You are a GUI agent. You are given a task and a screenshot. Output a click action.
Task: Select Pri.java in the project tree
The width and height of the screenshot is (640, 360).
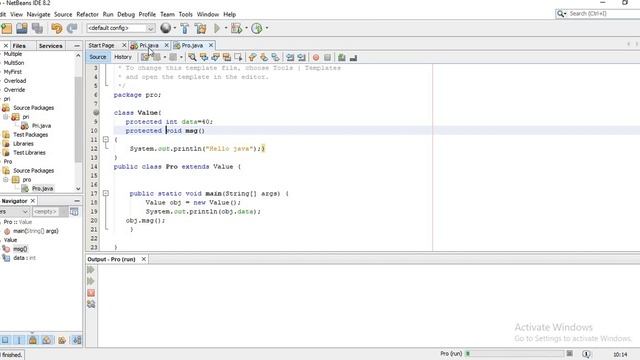41,126
